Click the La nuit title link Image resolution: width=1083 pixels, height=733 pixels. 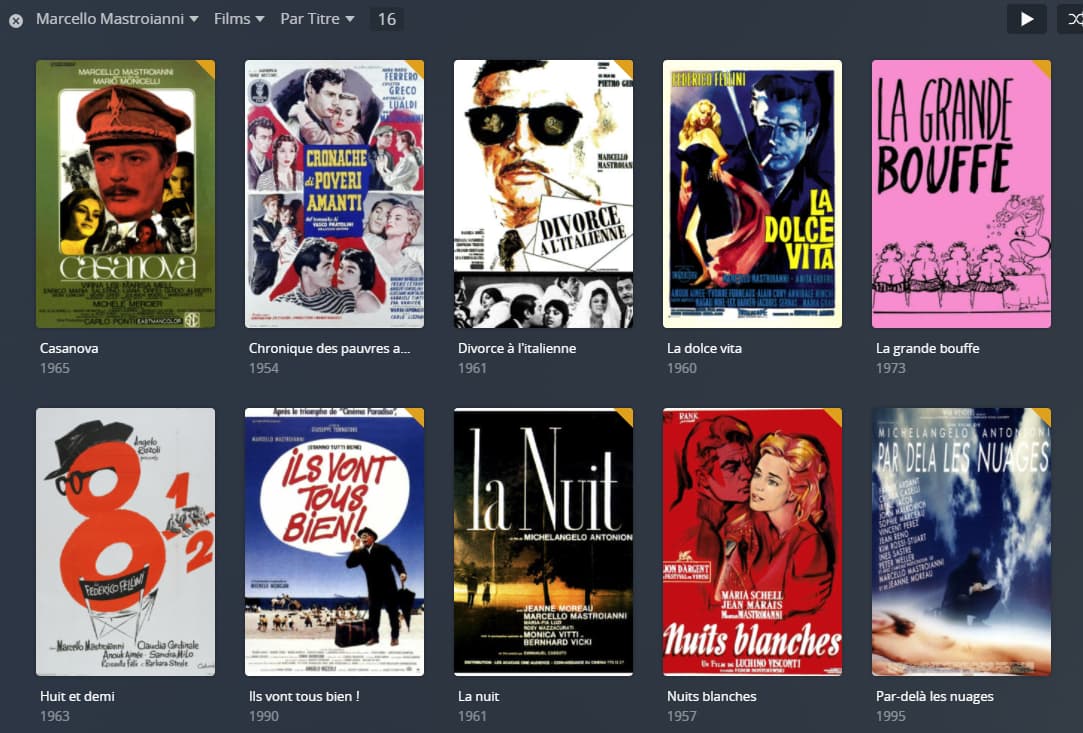coord(478,696)
